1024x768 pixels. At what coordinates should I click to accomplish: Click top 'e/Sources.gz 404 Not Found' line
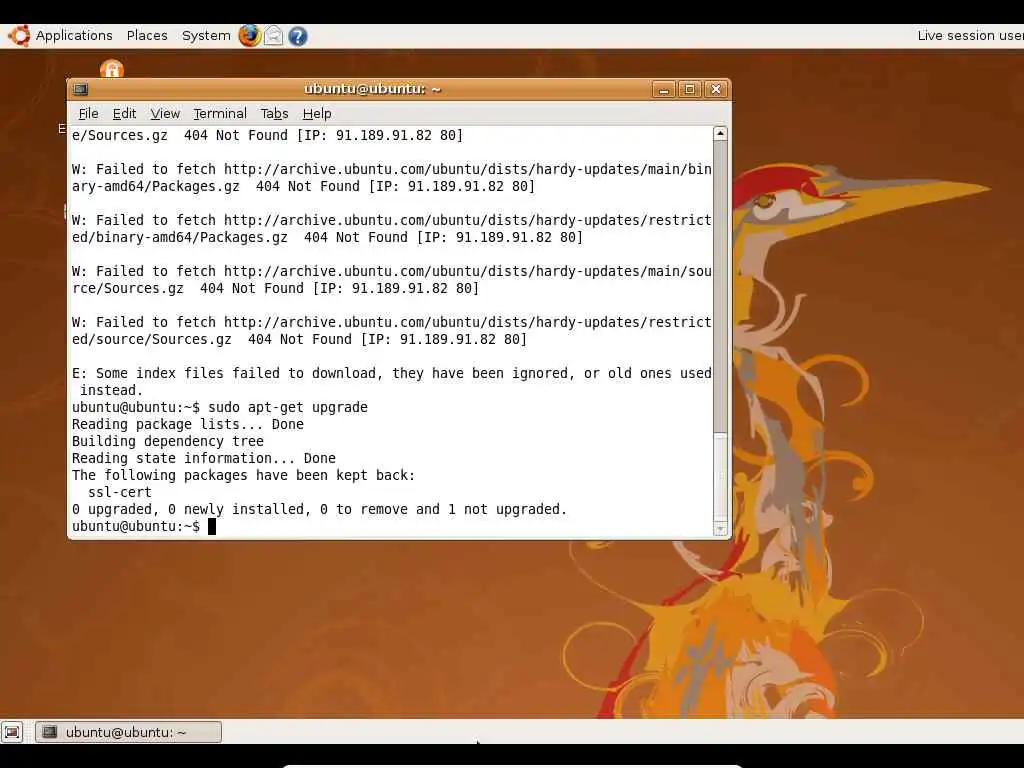tap(267, 136)
